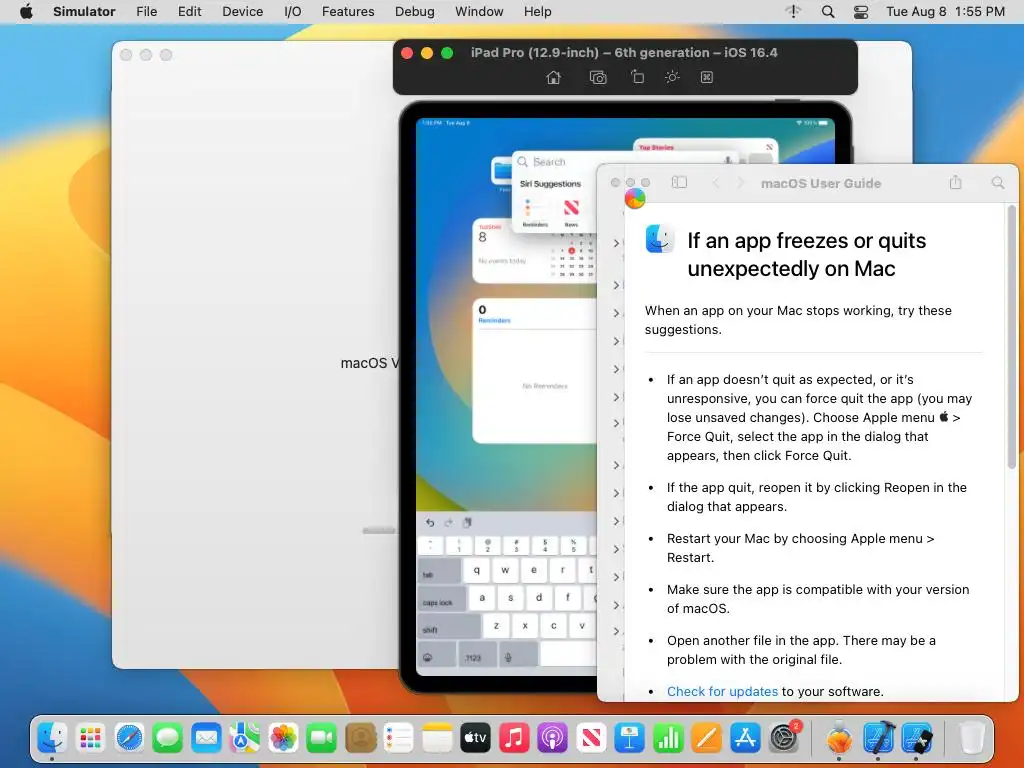Tap undo arrow above iPad keyboard
1024x768 pixels.
click(430, 522)
